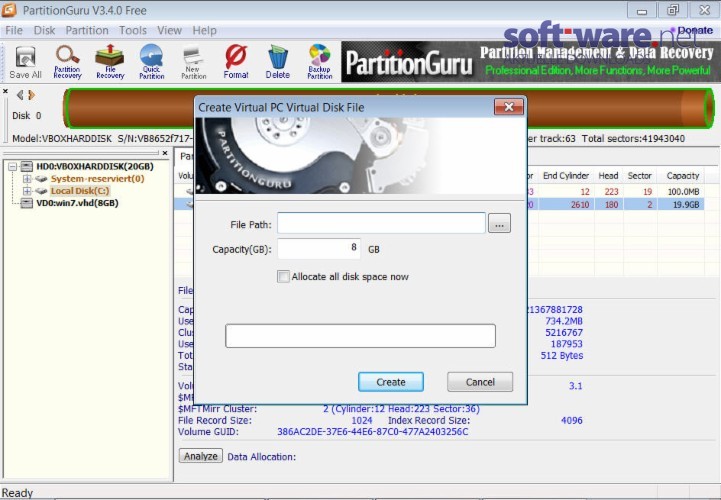Expand the System-reserviert tree node
Viewport: 721px width, 500px height.
[27, 178]
